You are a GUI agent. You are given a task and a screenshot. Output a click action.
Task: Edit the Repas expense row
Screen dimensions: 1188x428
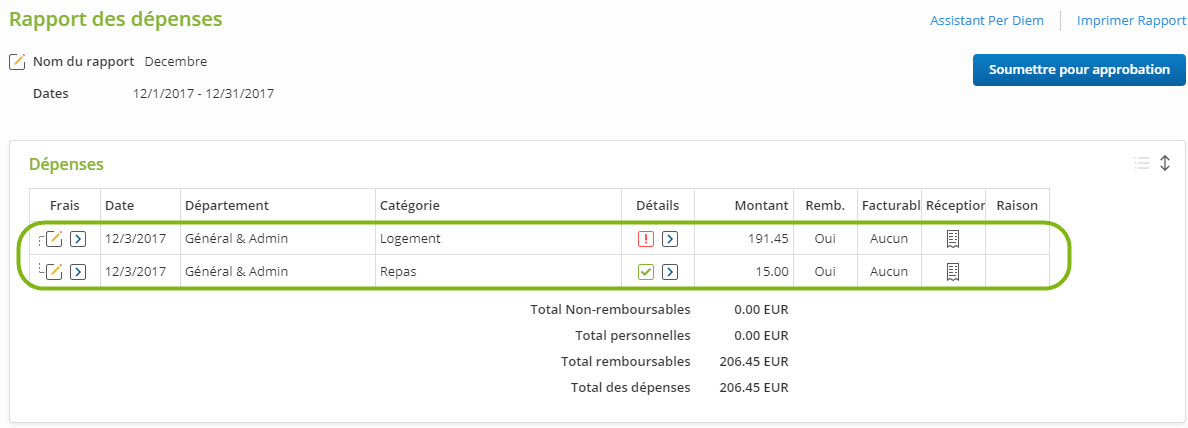[x=54, y=271]
